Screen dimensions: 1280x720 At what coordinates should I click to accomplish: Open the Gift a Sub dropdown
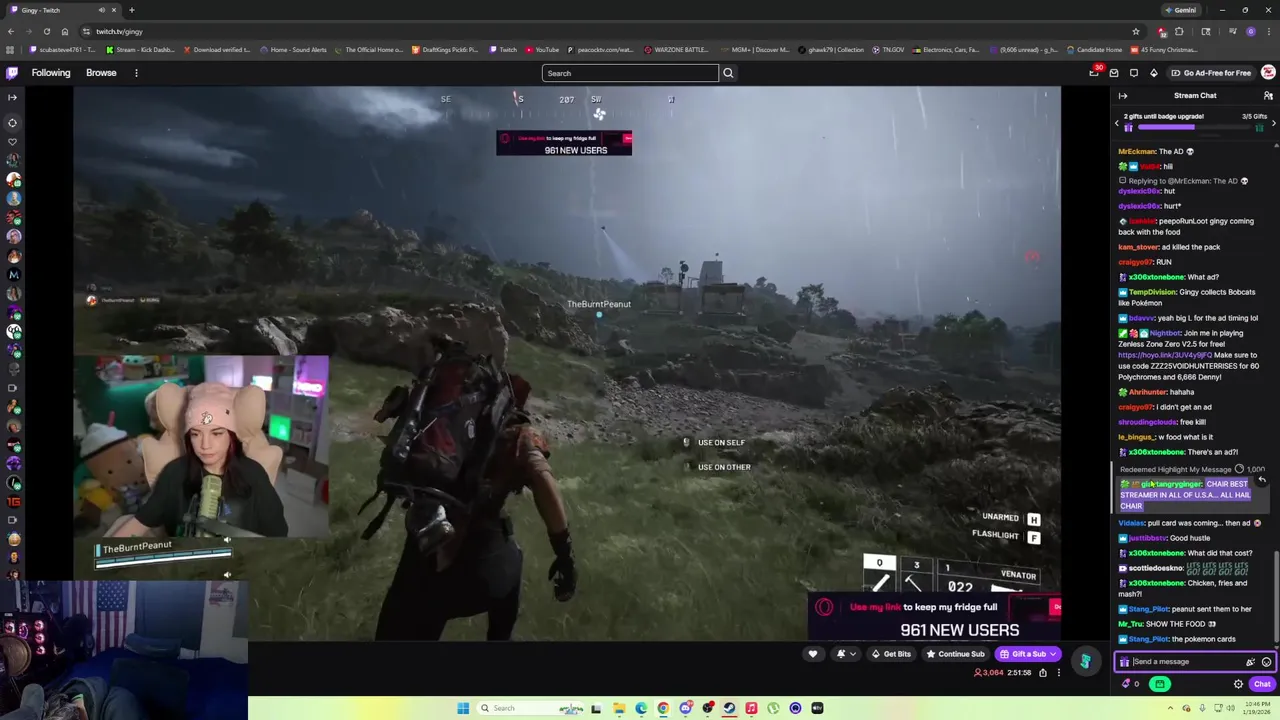pyautogui.click(x=1028, y=654)
